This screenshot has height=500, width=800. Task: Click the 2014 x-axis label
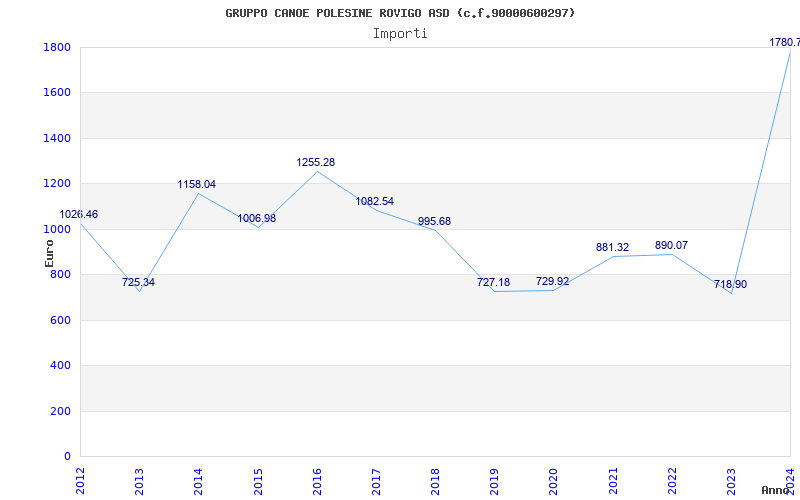pyautogui.click(x=198, y=482)
